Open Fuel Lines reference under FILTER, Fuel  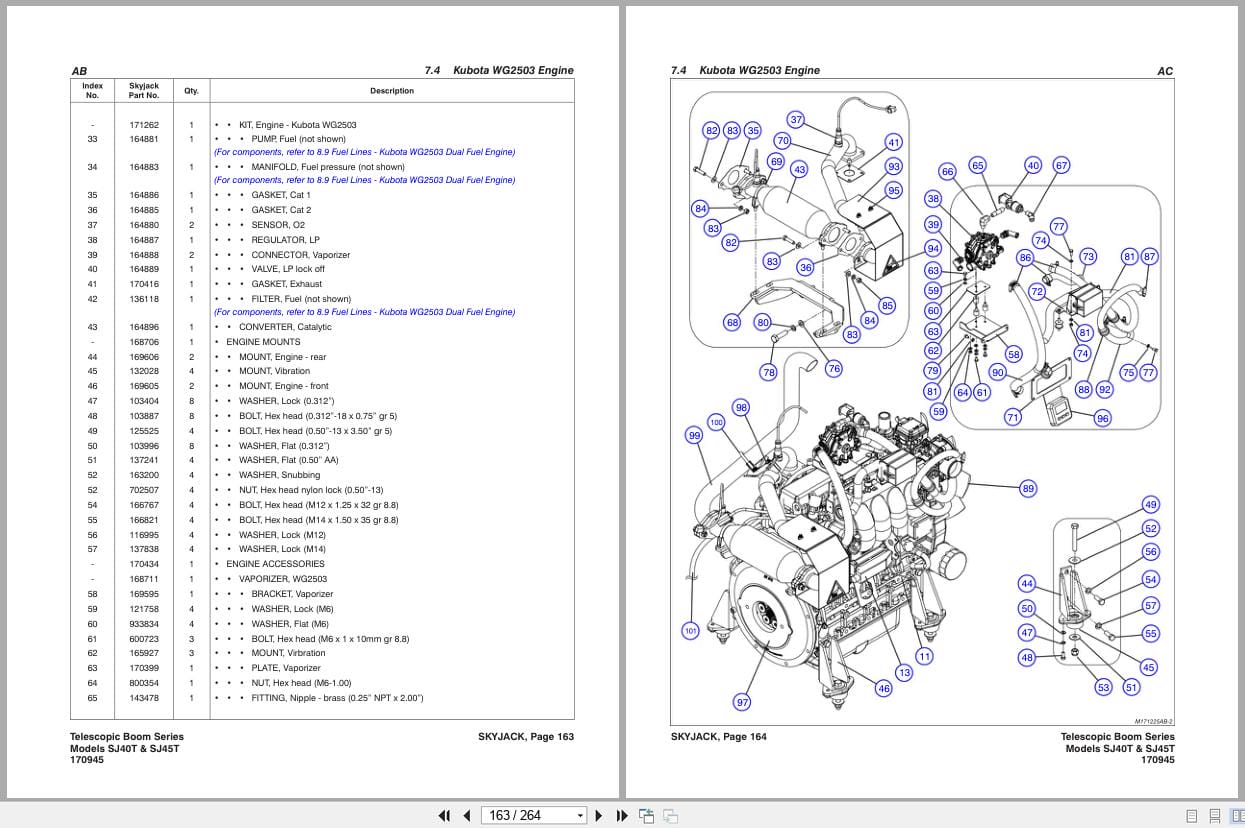[365, 312]
